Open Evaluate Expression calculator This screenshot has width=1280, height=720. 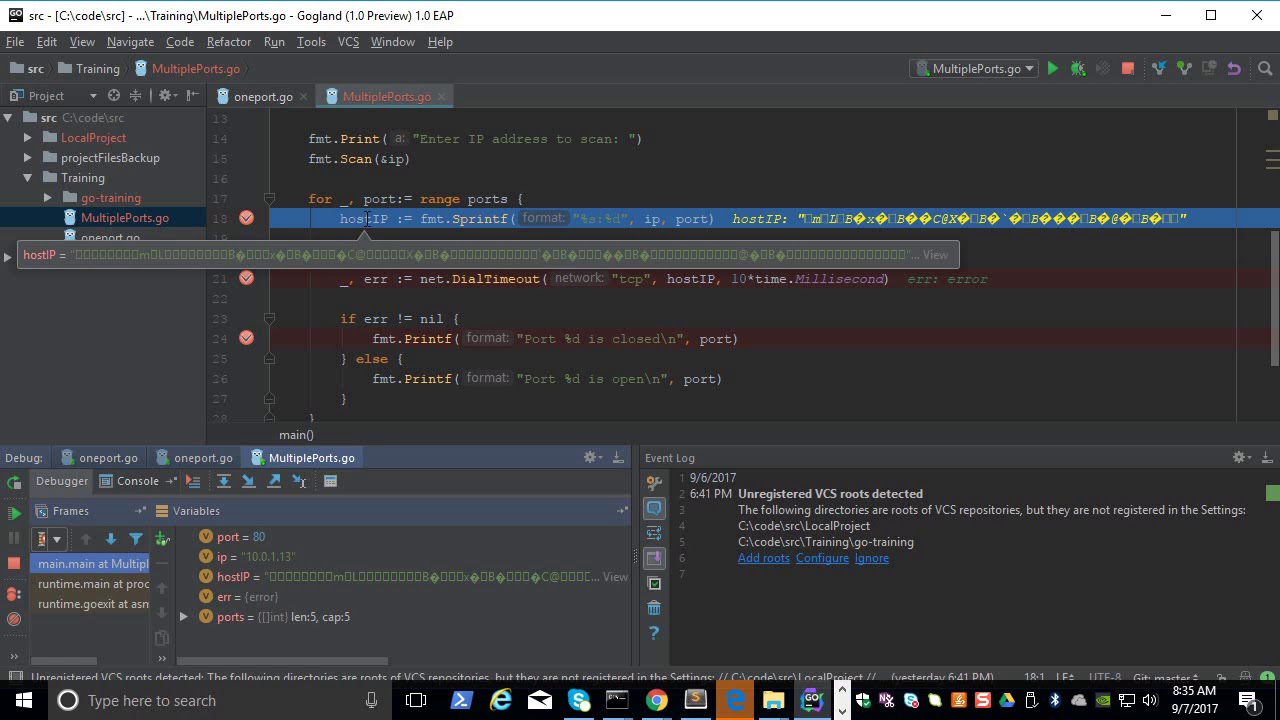[331, 481]
